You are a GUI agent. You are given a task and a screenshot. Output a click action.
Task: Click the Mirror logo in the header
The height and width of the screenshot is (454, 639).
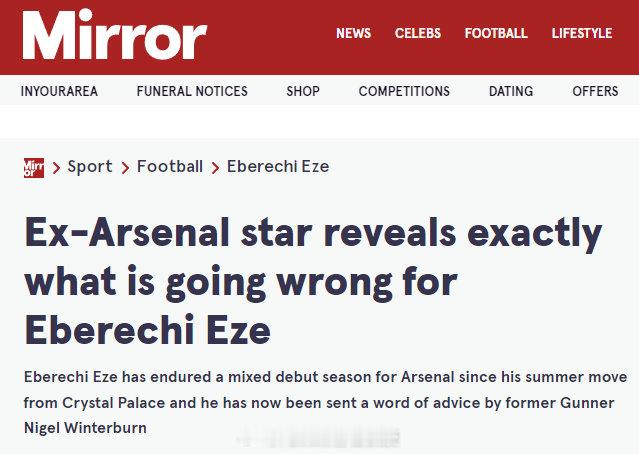pos(114,35)
